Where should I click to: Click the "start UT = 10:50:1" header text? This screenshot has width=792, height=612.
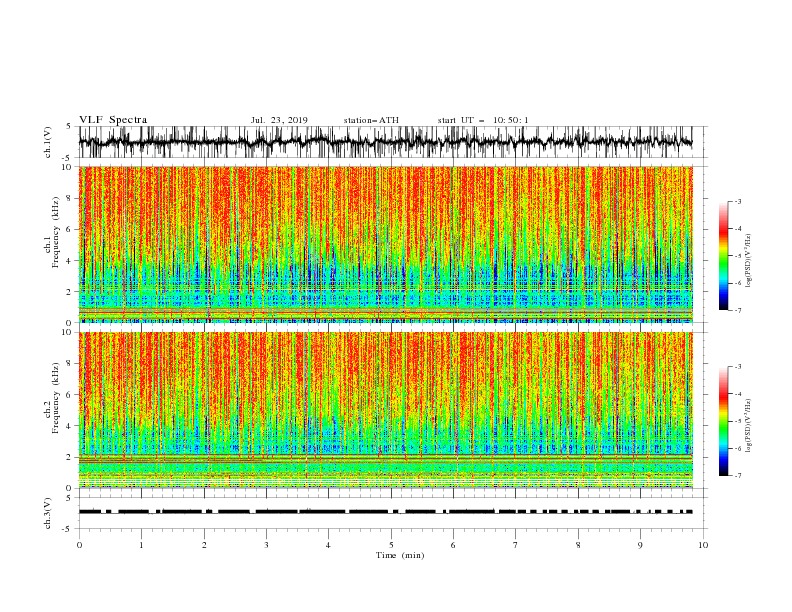(483, 120)
